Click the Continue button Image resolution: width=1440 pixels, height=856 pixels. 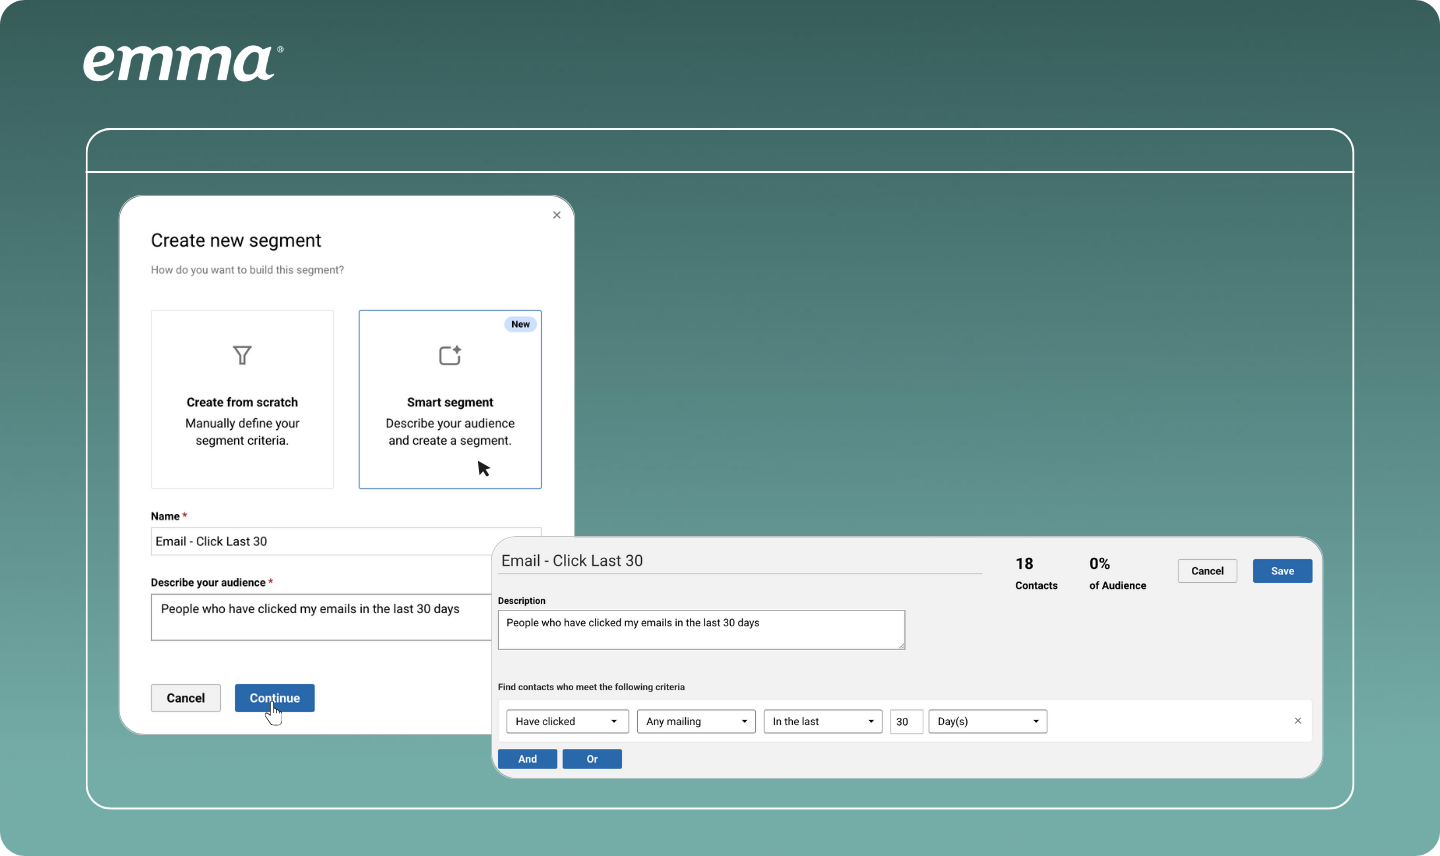275,698
